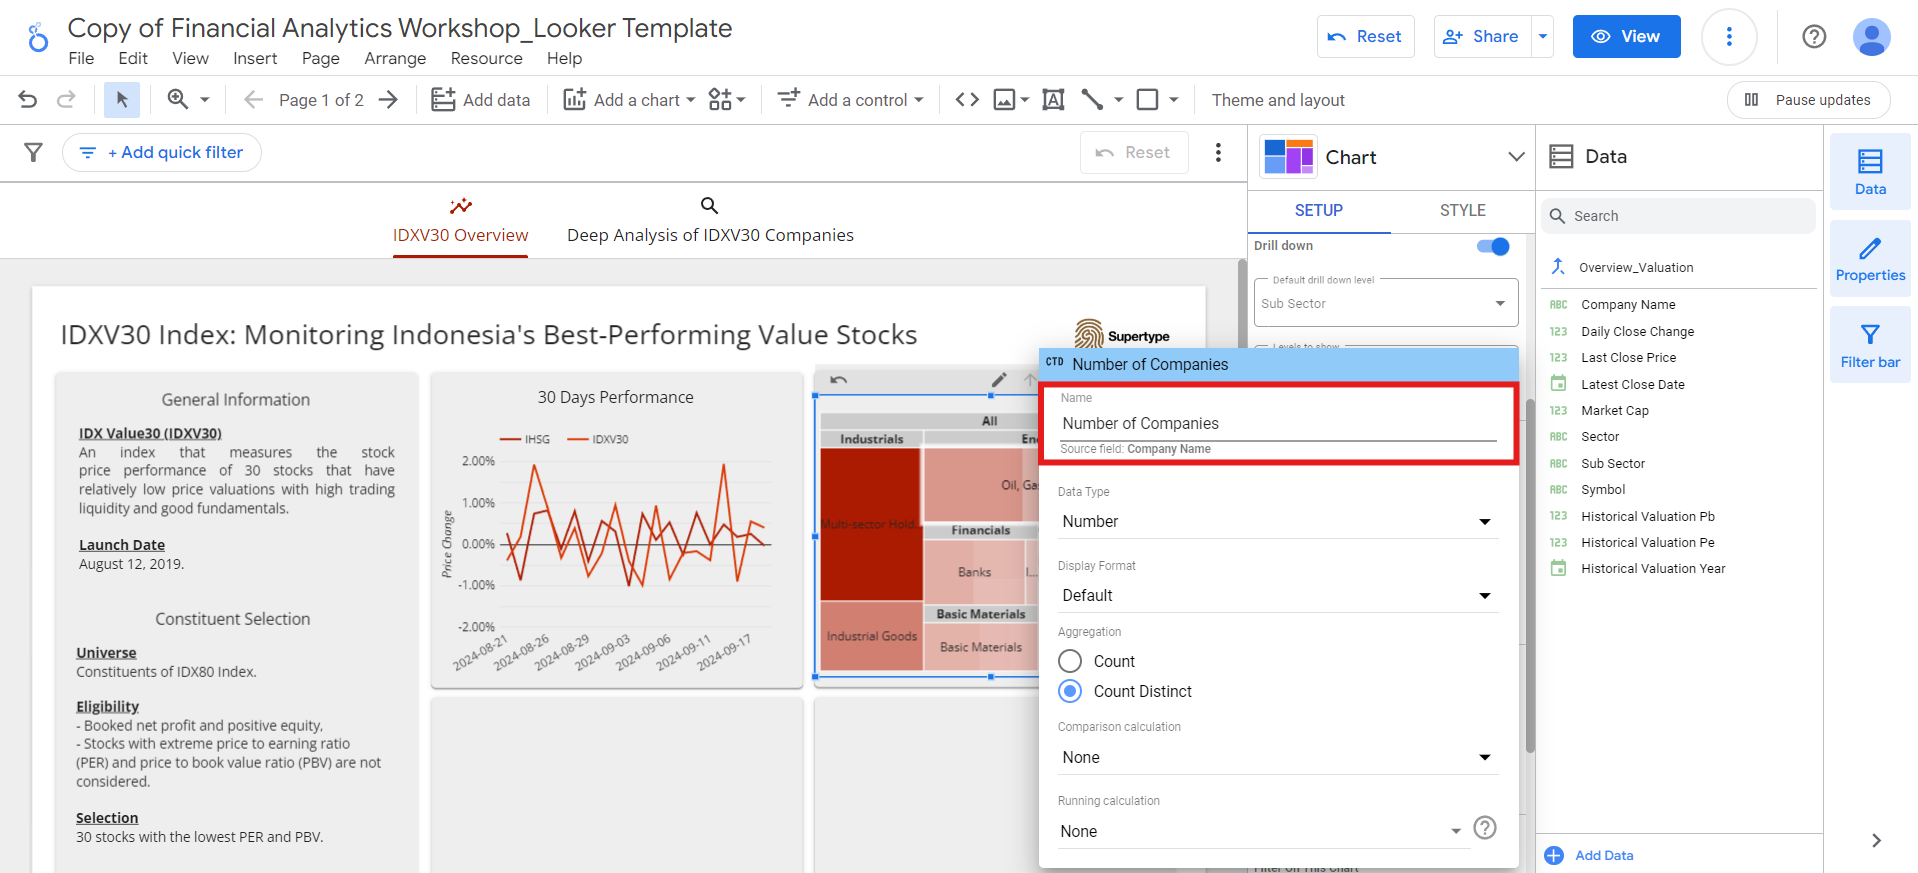The image size is (1918, 873).
Task: Open filter bar more options menu
Action: click(x=1218, y=152)
